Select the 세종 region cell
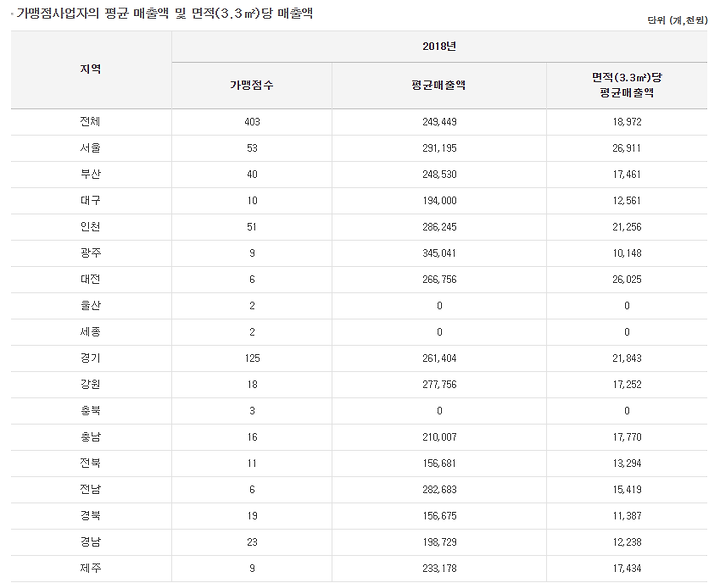The image size is (720, 583). click(90, 331)
